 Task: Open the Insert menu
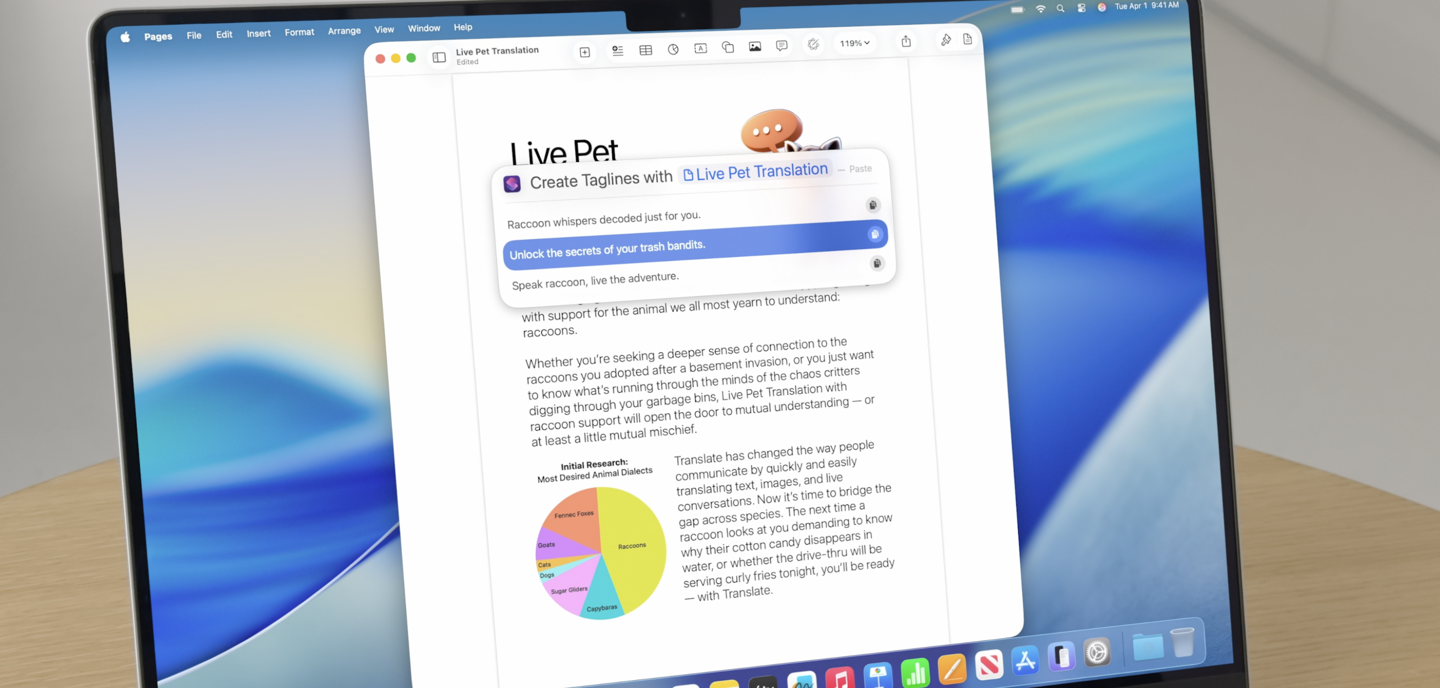pos(258,32)
